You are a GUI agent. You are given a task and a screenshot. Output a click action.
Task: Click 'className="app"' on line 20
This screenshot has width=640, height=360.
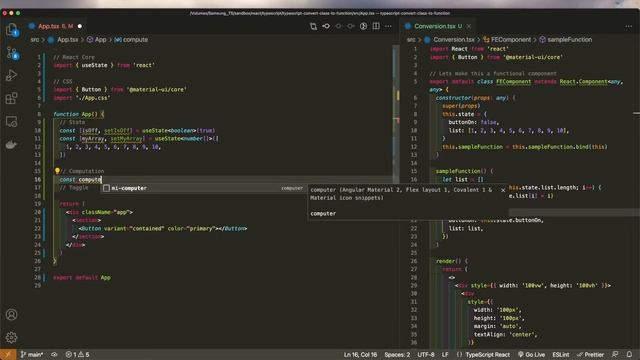coord(105,212)
